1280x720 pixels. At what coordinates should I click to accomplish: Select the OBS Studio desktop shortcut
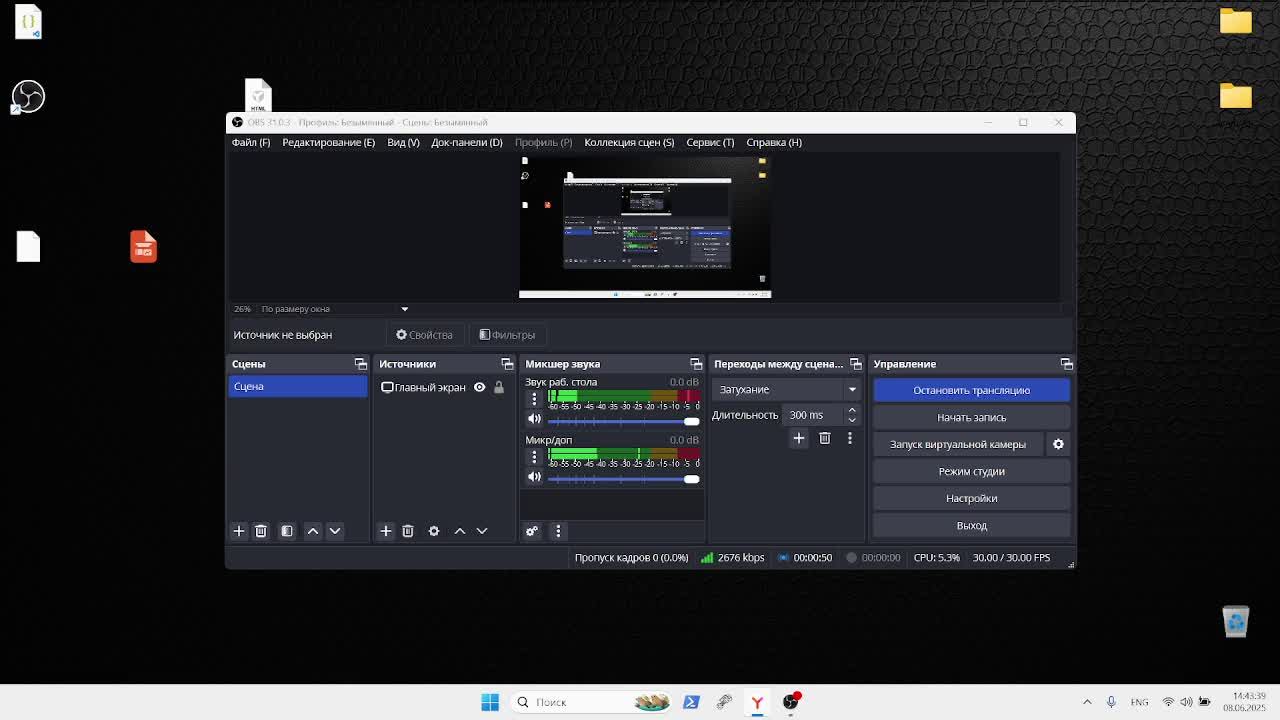pos(28,97)
